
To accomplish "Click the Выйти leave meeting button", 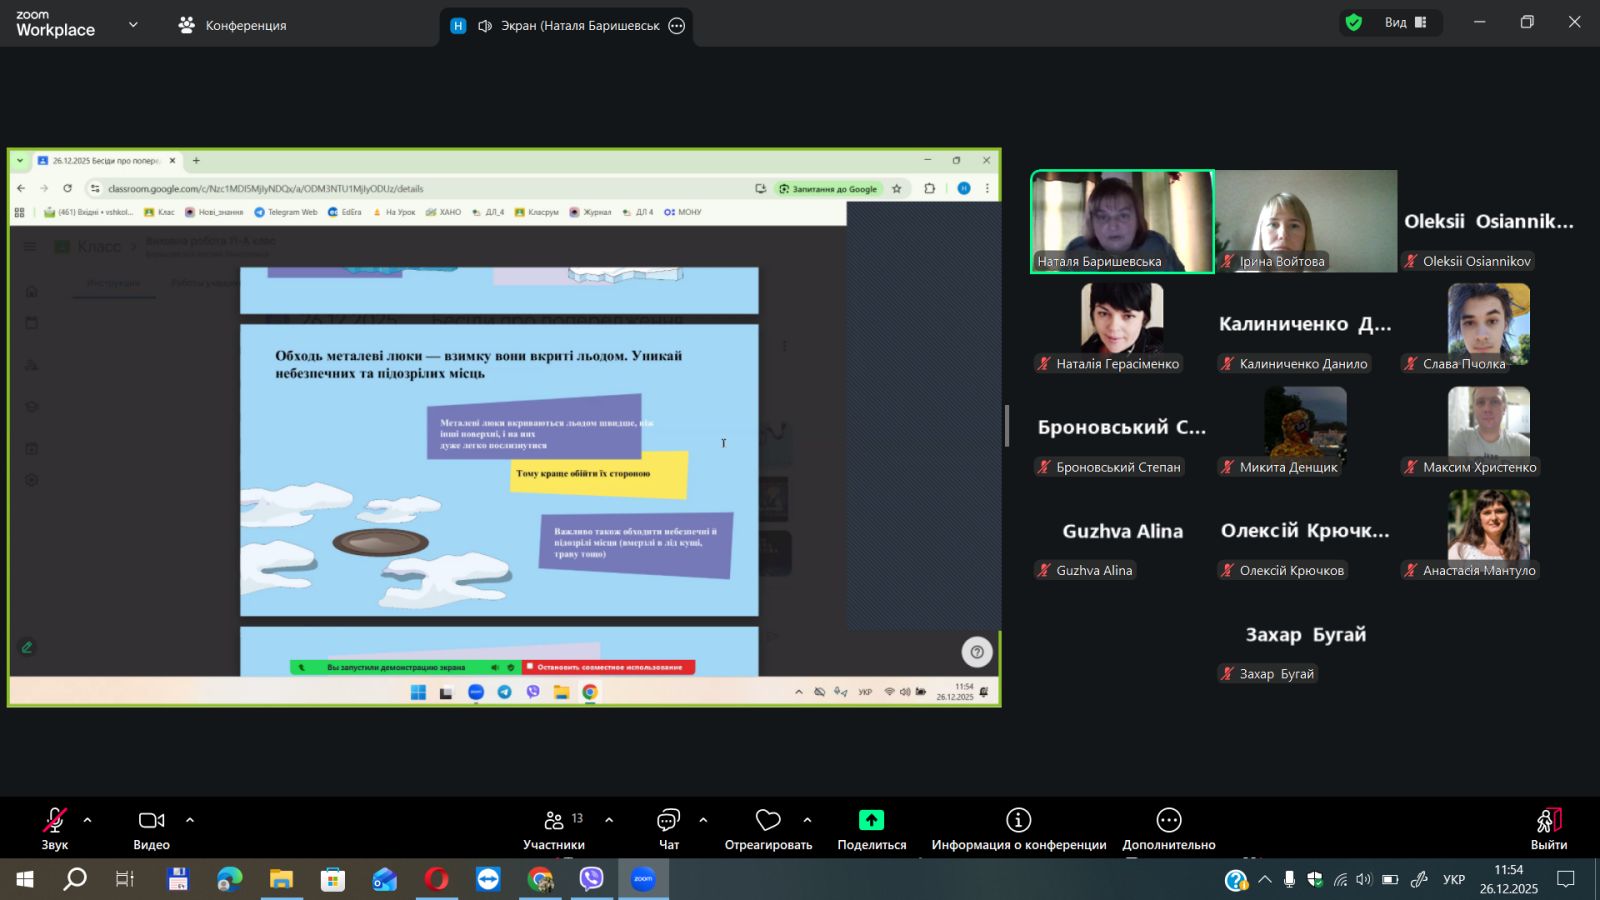I will click(1548, 828).
